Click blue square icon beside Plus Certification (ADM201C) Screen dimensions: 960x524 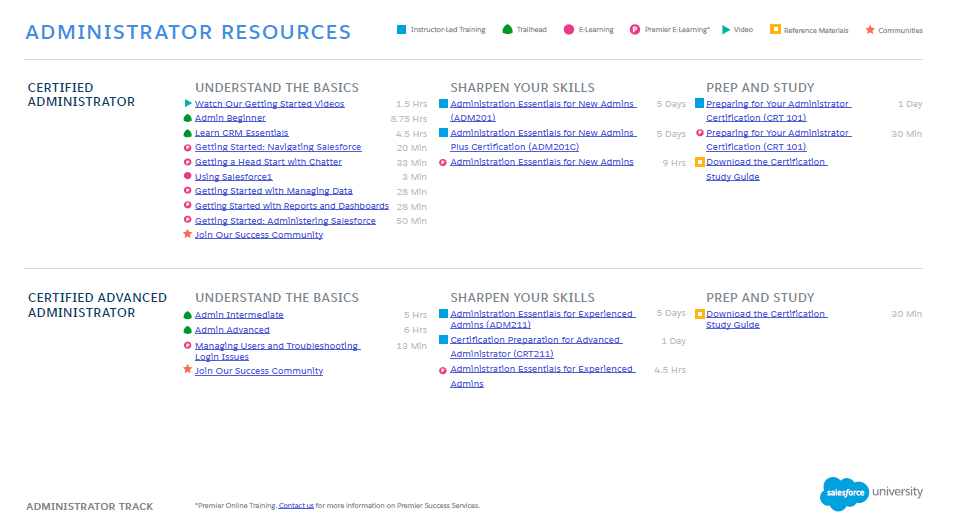(x=443, y=132)
